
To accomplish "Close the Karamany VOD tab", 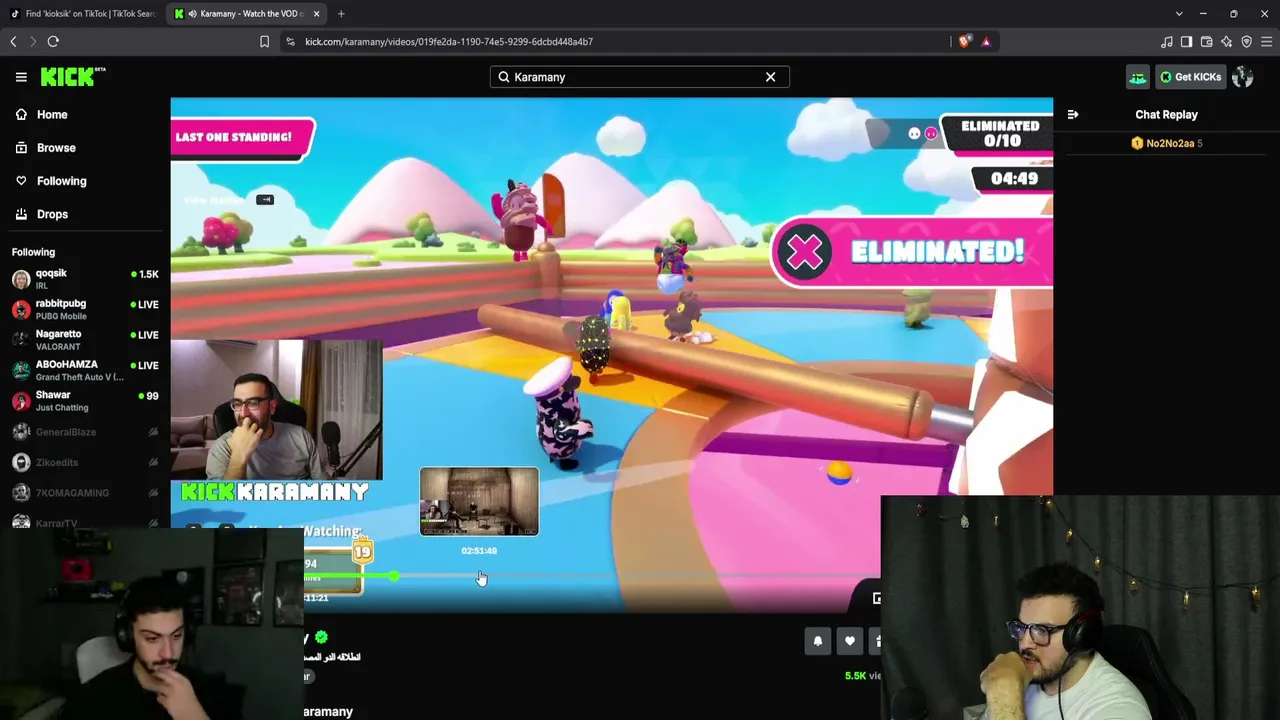I will point(317,14).
